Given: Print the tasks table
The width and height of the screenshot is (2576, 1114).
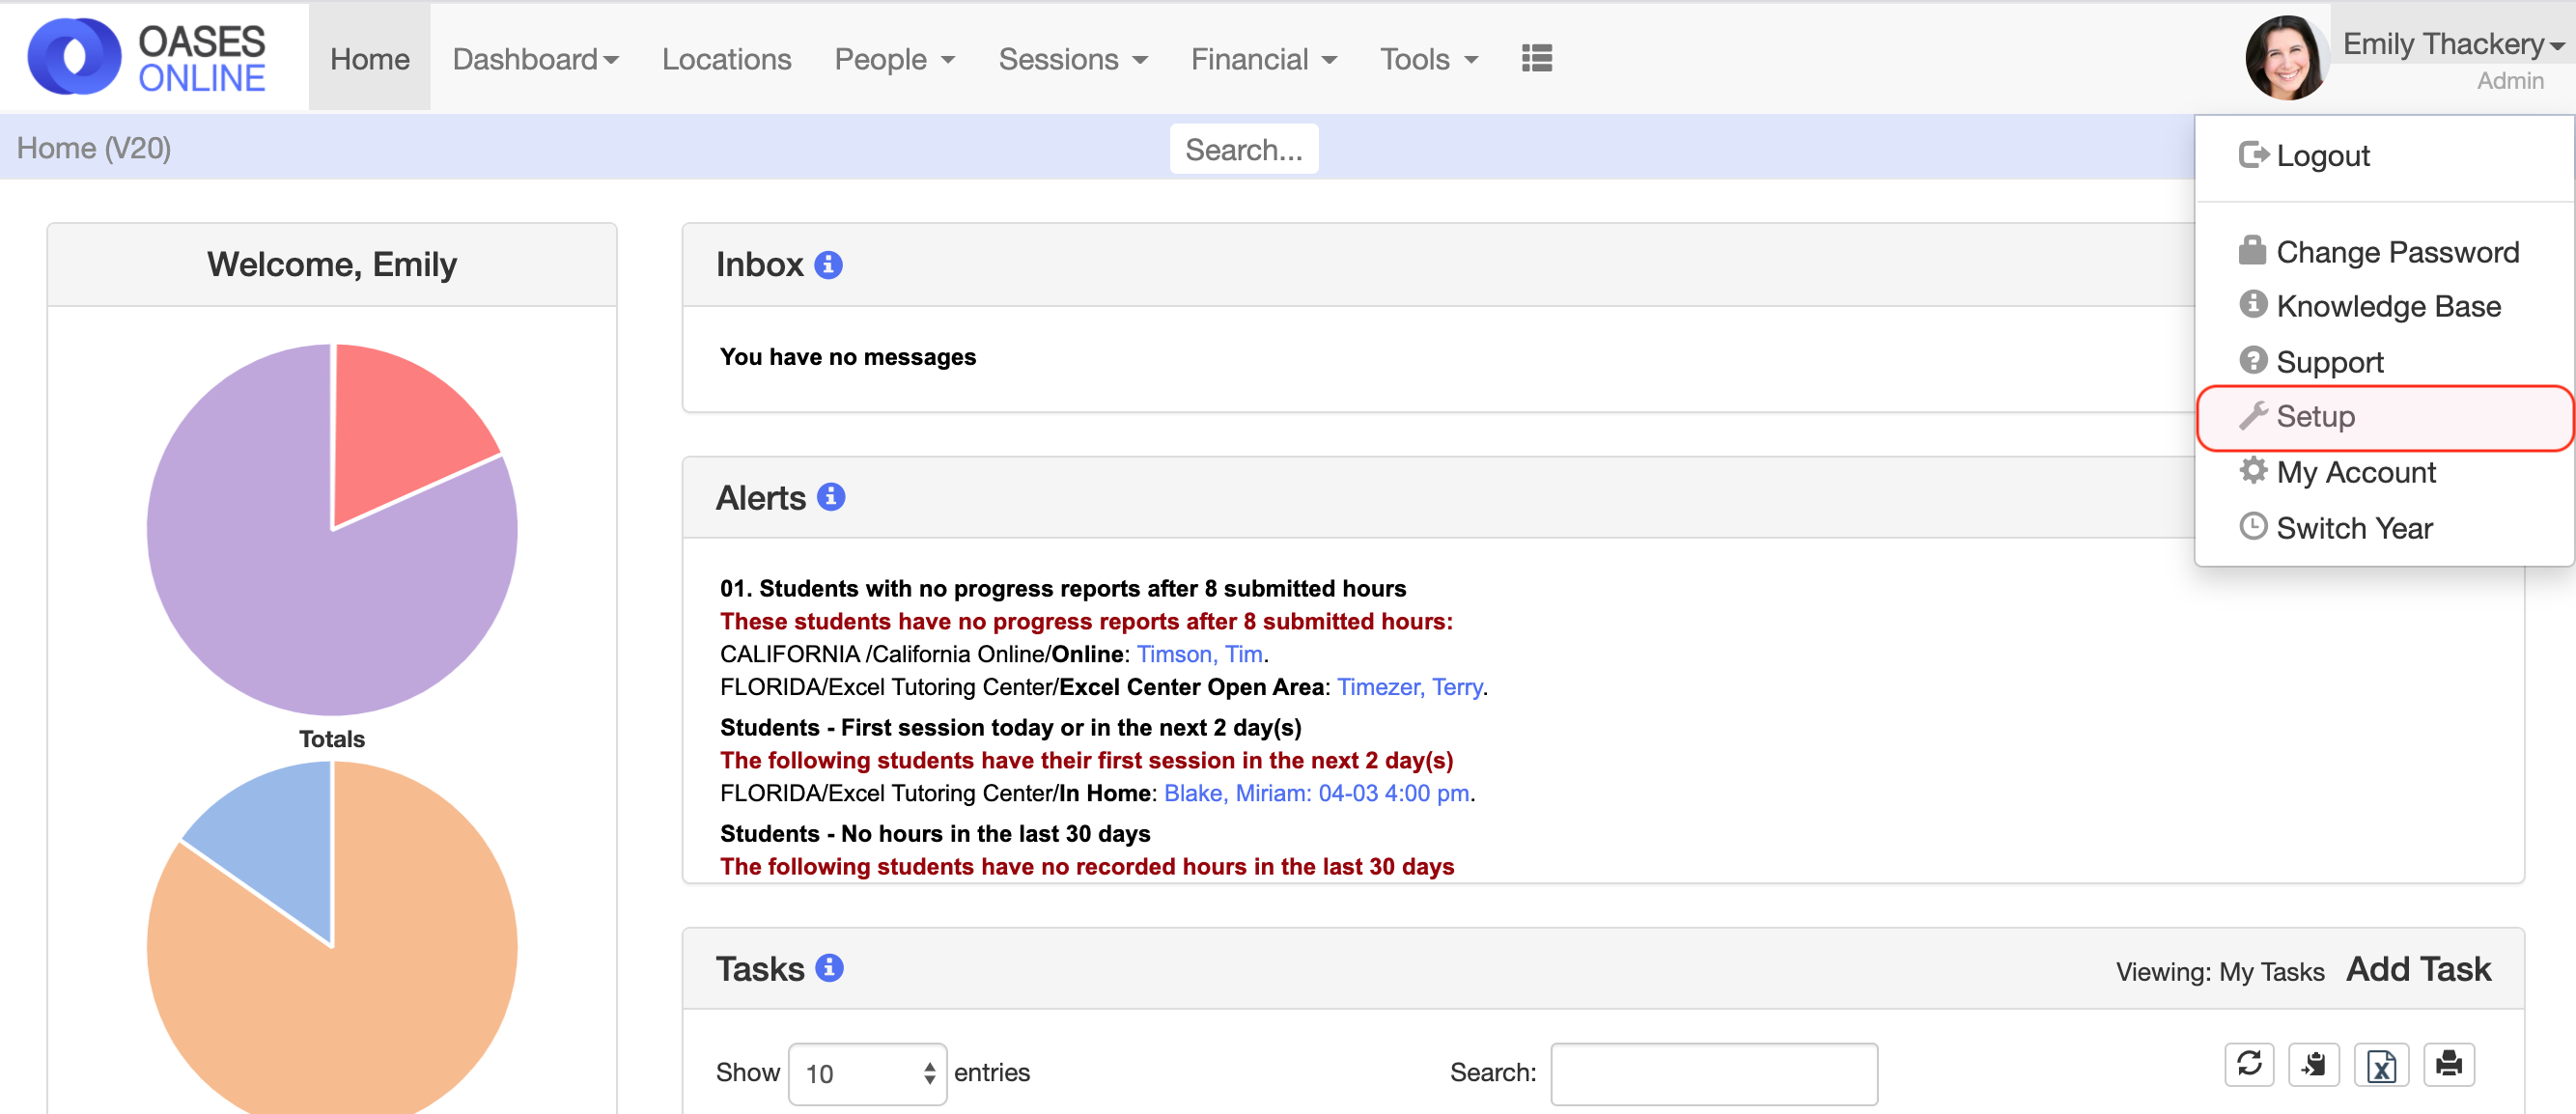Looking at the screenshot, I should (x=2448, y=1064).
